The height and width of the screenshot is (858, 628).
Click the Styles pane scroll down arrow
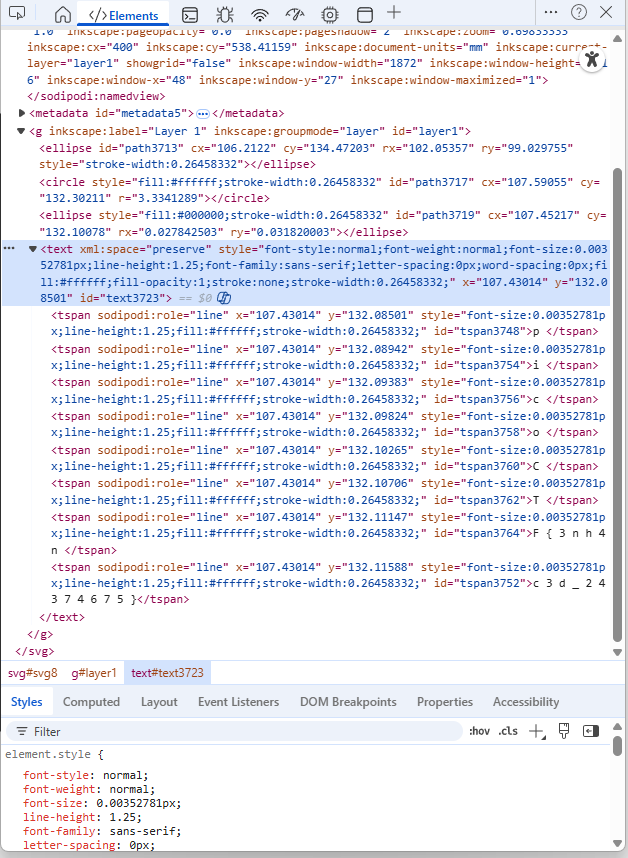tap(618, 844)
